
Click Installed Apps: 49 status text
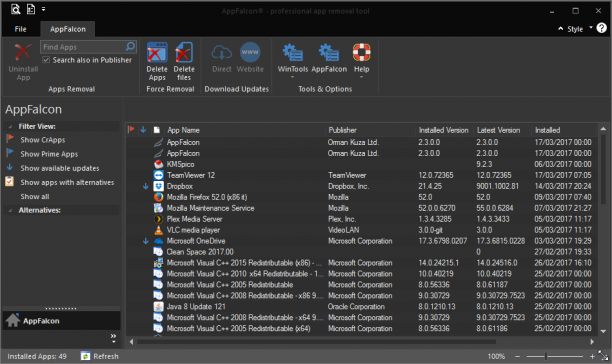37,356
